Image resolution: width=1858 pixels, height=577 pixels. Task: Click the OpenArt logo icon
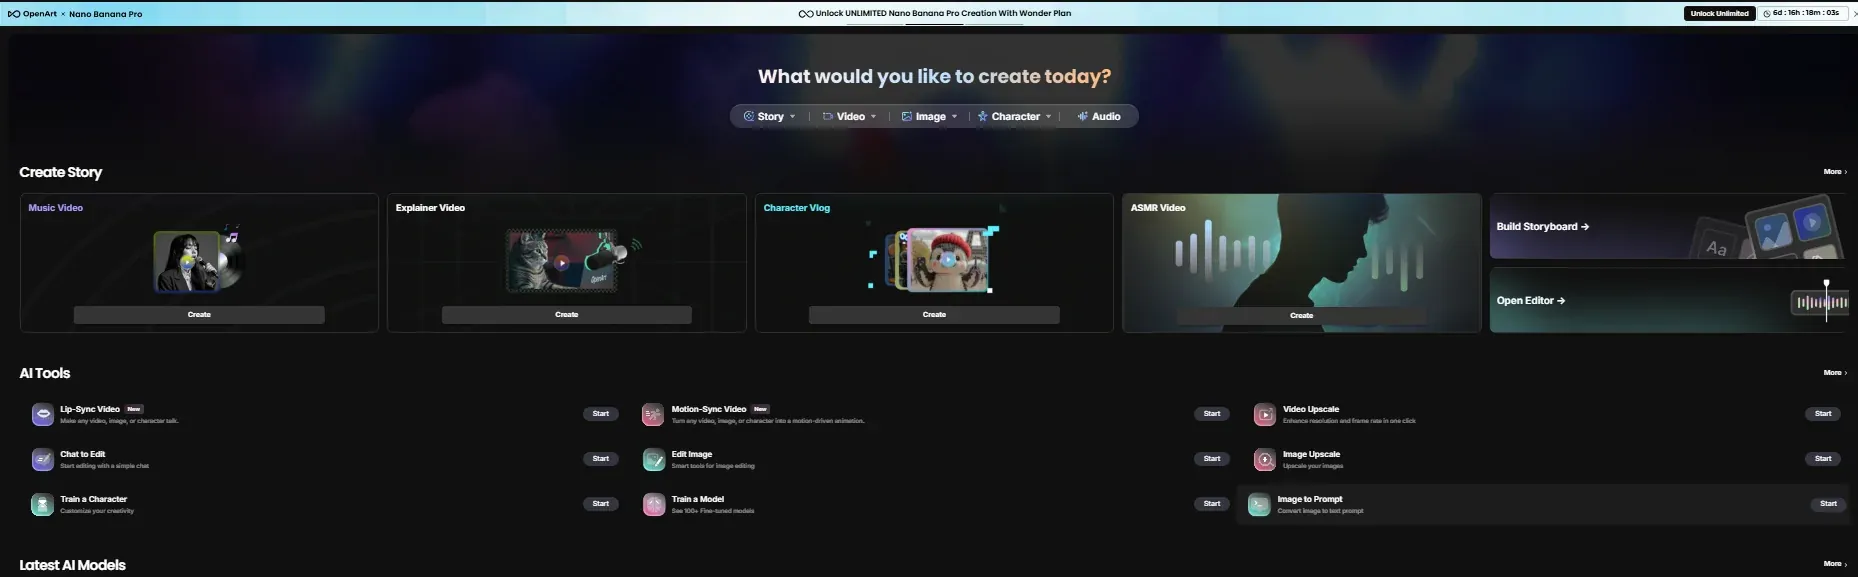click(x=13, y=14)
